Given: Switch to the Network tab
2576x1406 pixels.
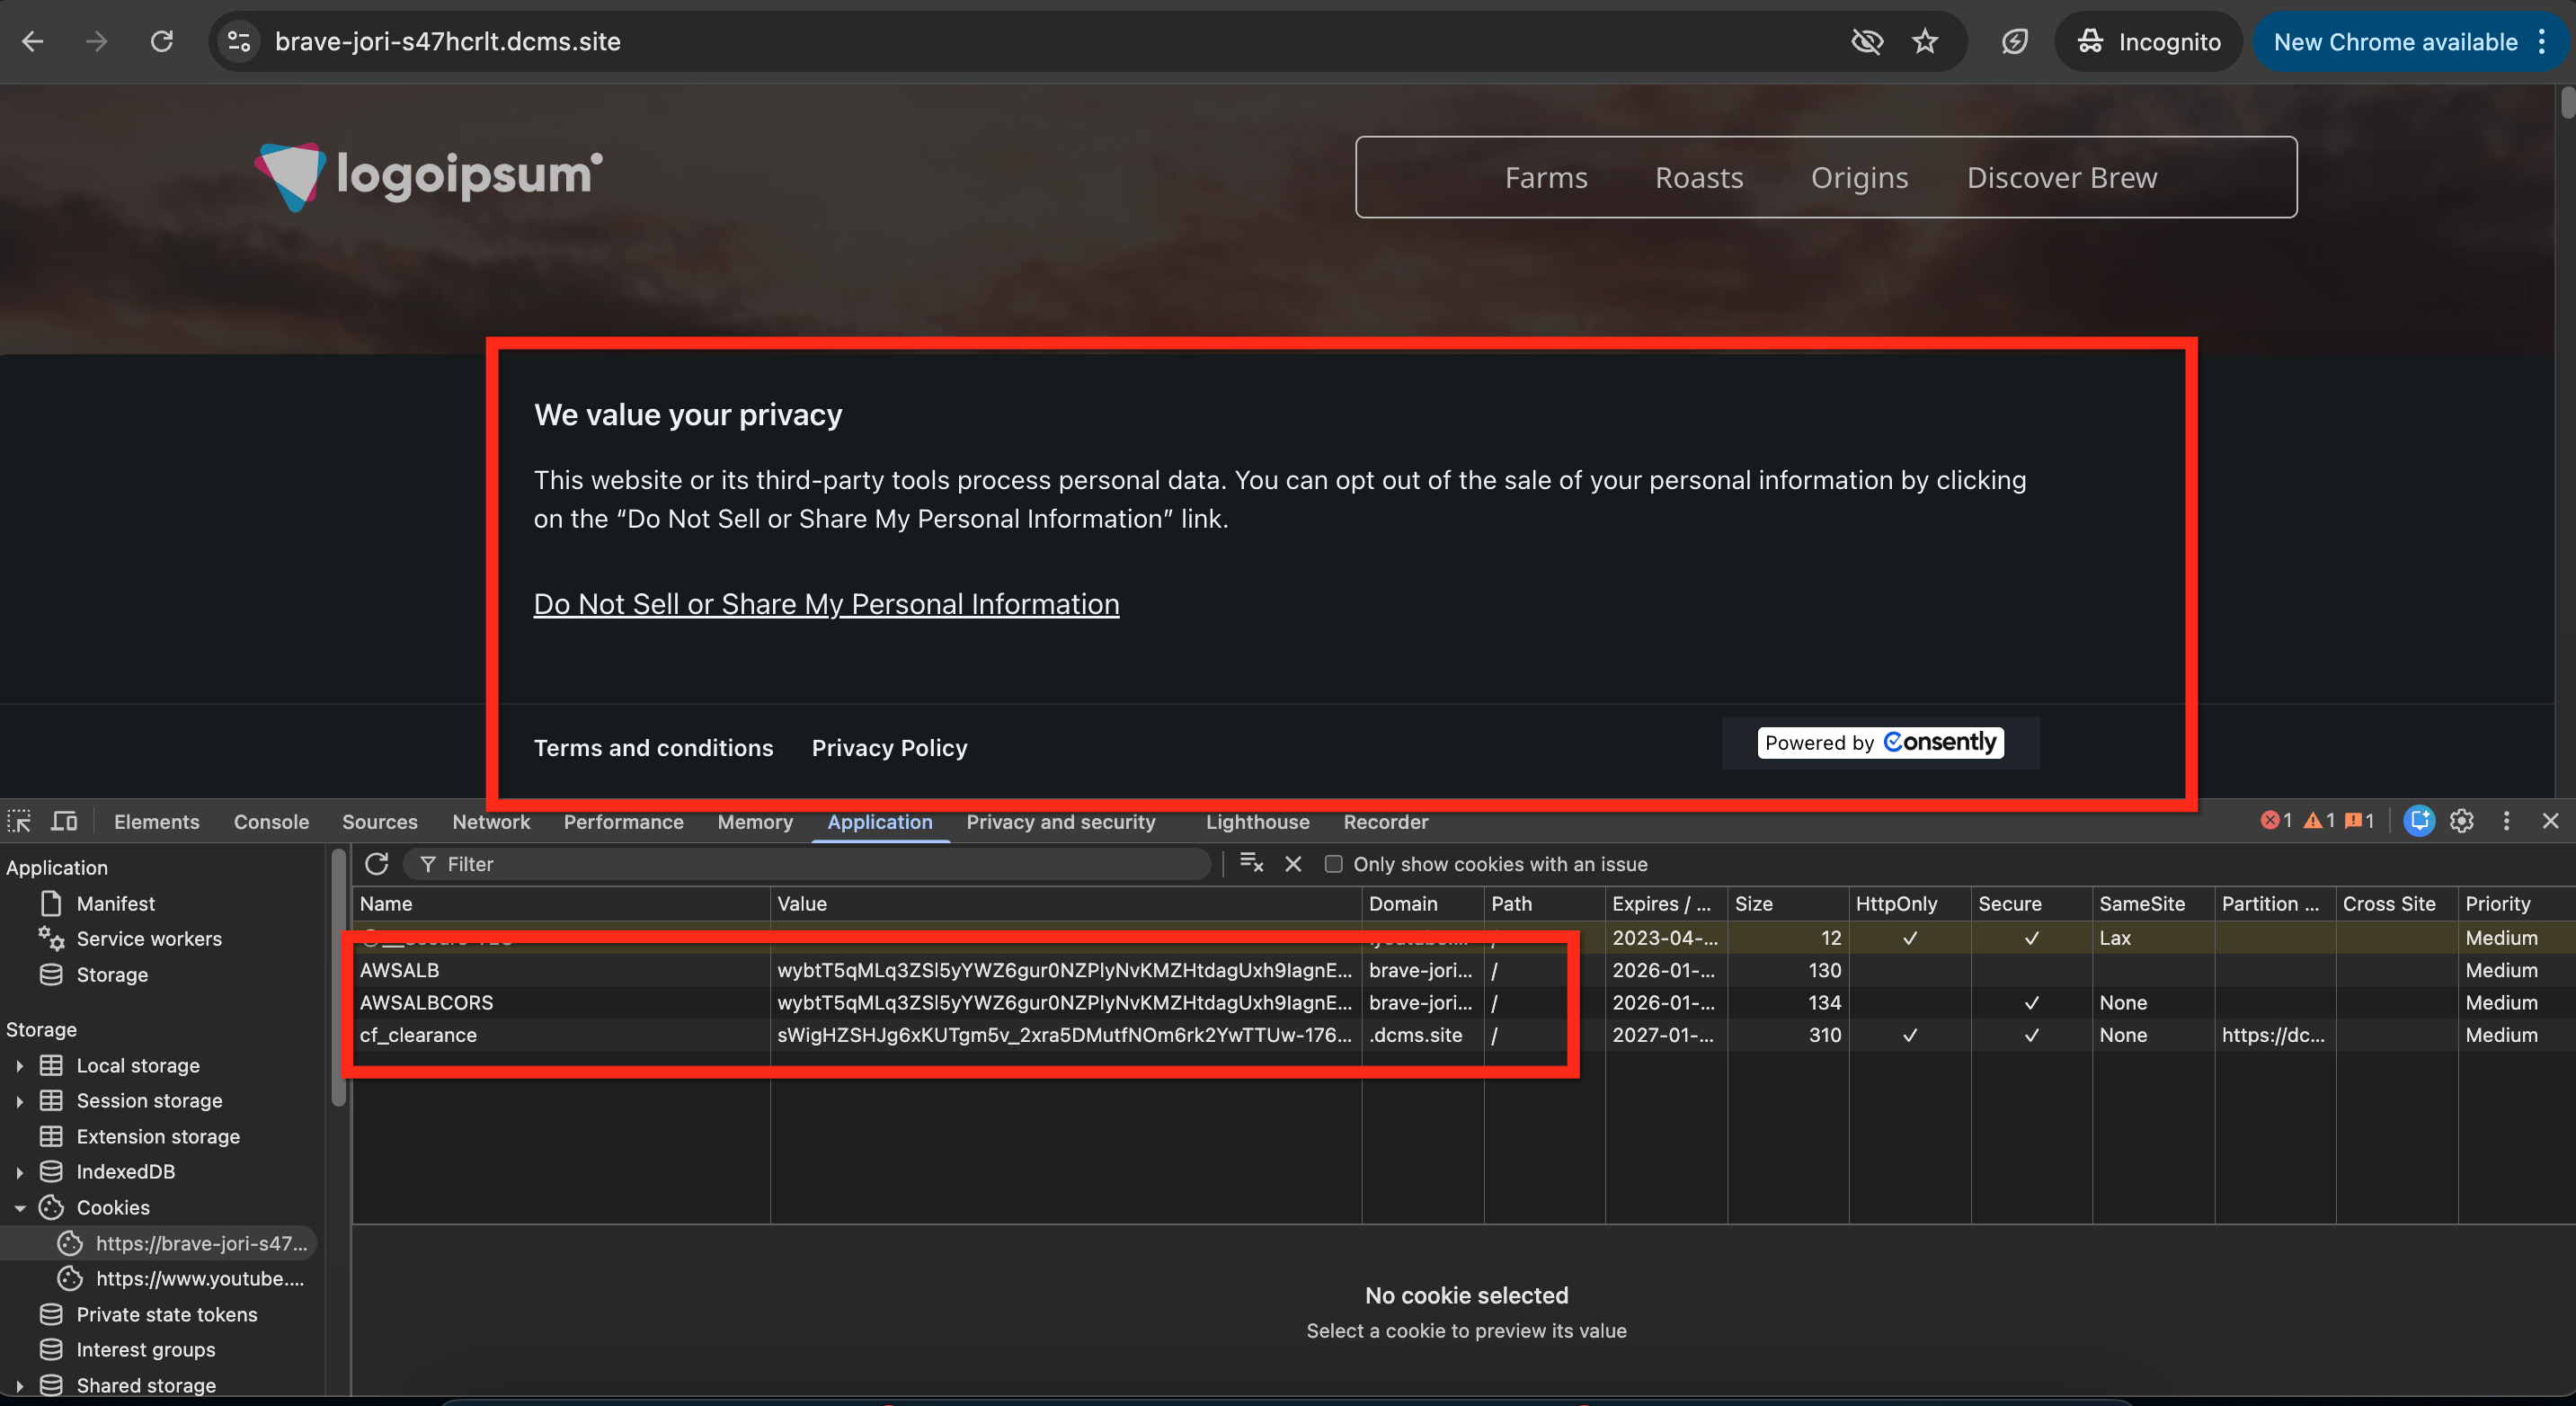Looking at the screenshot, I should [490, 822].
